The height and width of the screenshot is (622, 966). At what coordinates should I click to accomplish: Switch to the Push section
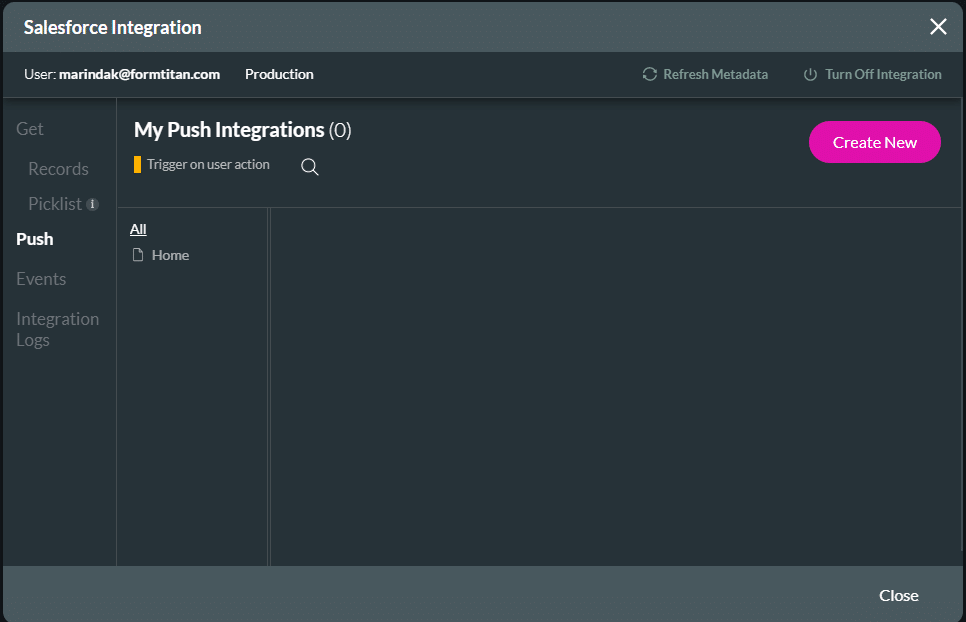[x=34, y=238]
